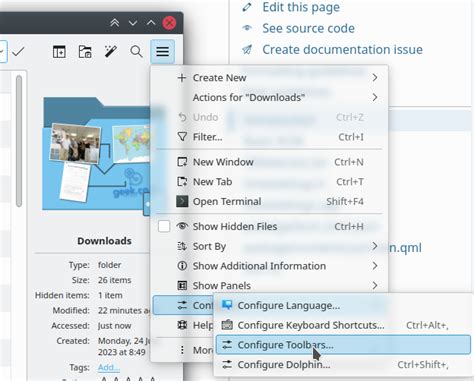Tick the Show Hidden Files checkbox
Image resolution: width=474 pixels, height=381 pixels.
tap(164, 226)
